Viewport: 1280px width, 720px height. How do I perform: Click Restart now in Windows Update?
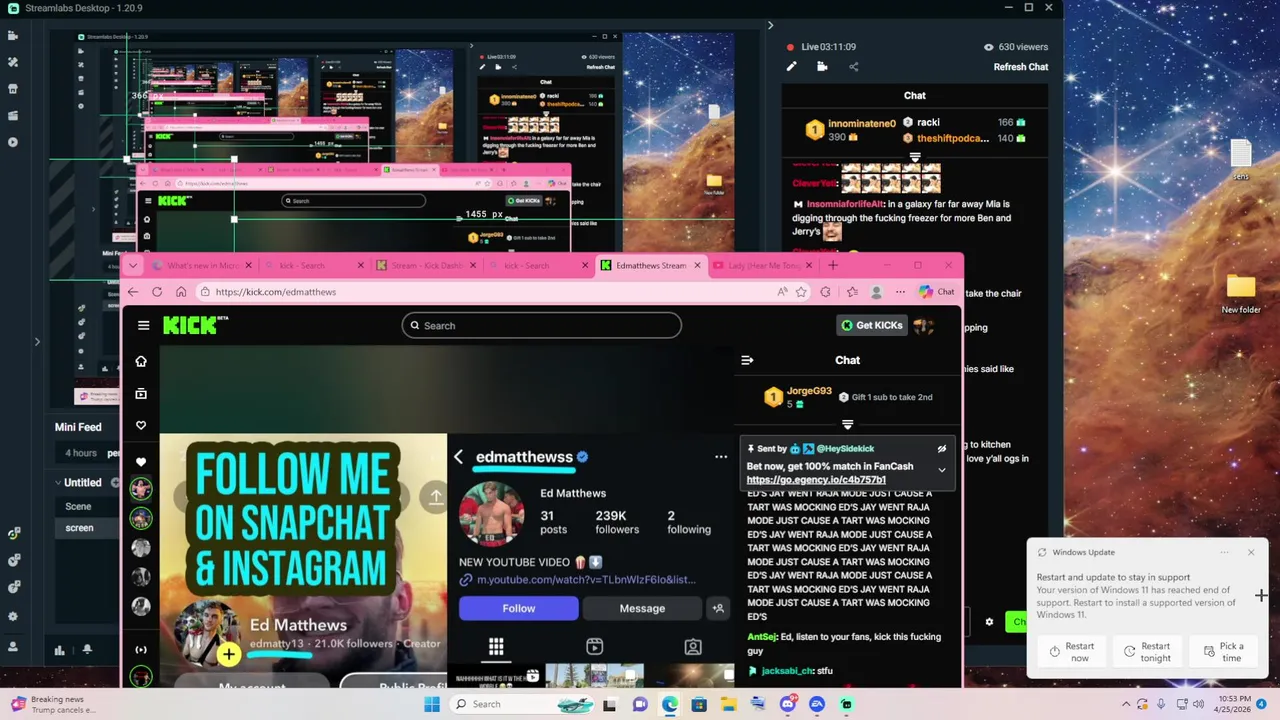pos(1073,652)
